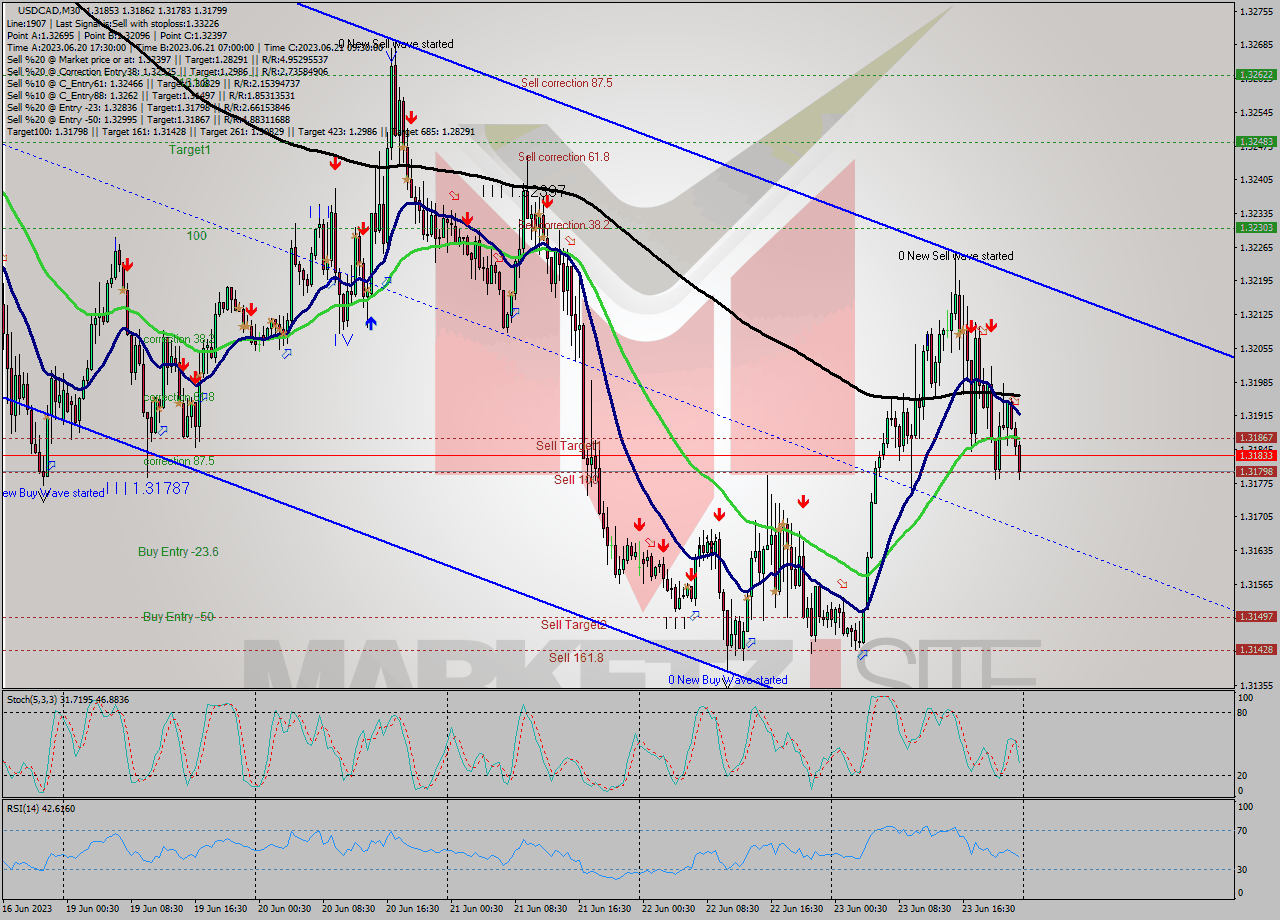Click the 'Sell correction 61.8' label
1280x920 pixels.
point(564,157)
